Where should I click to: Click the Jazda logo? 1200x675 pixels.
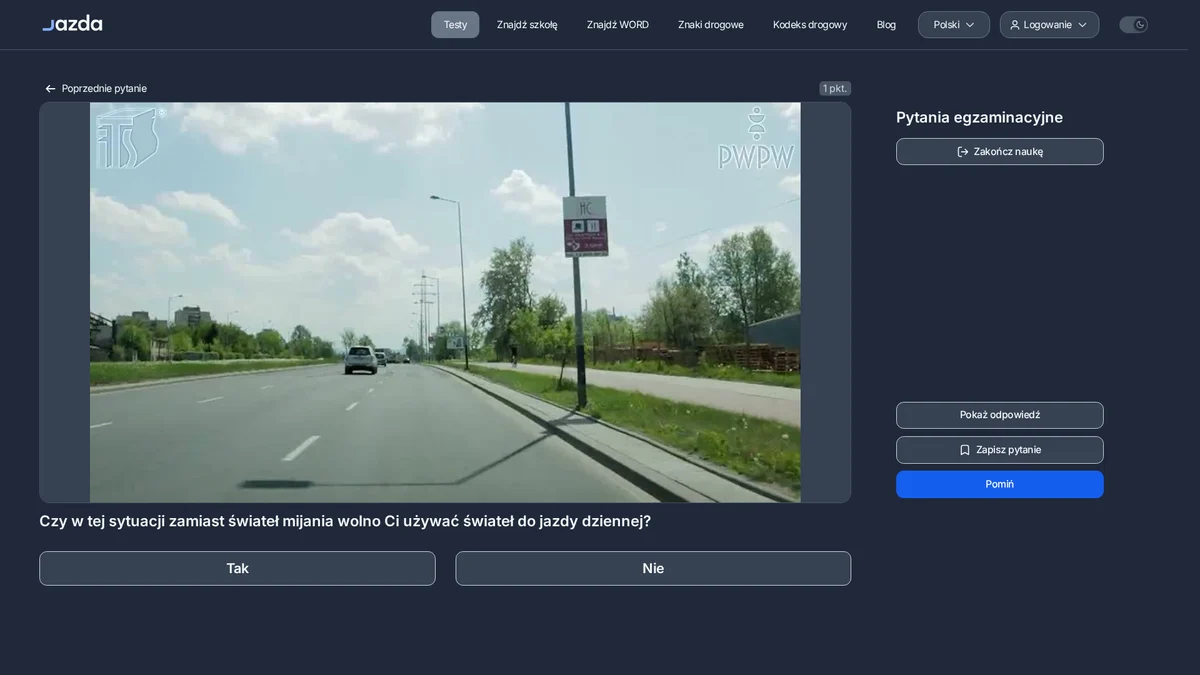(x=72, y=23)
